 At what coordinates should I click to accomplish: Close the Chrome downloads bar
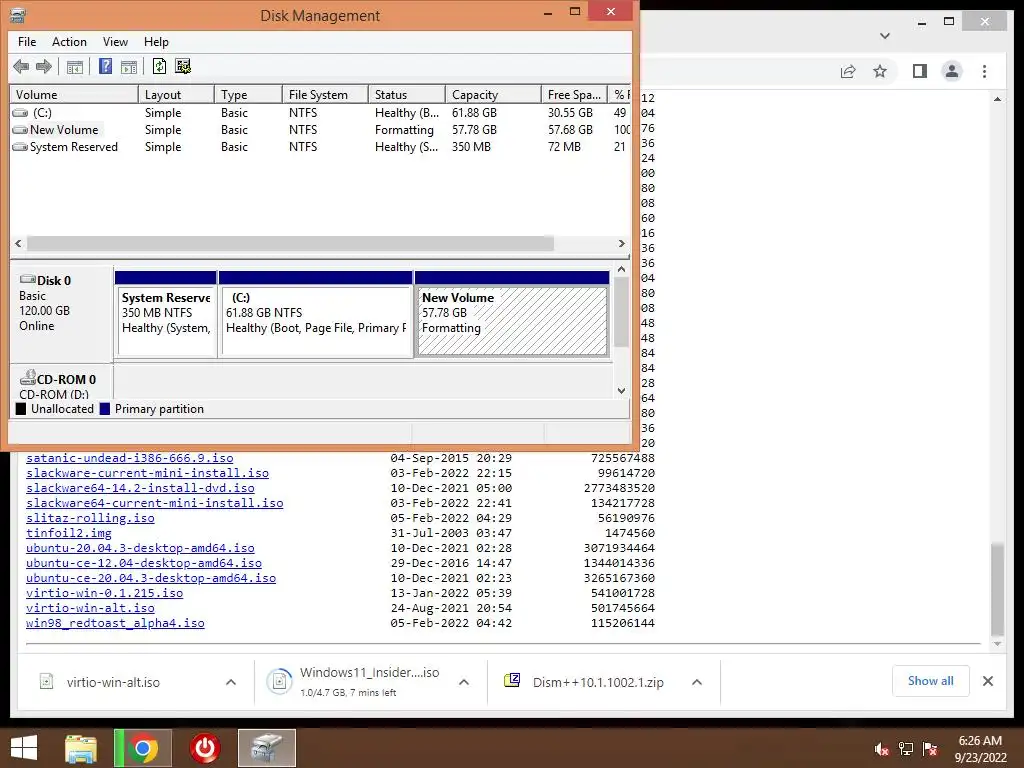(987, 681)
